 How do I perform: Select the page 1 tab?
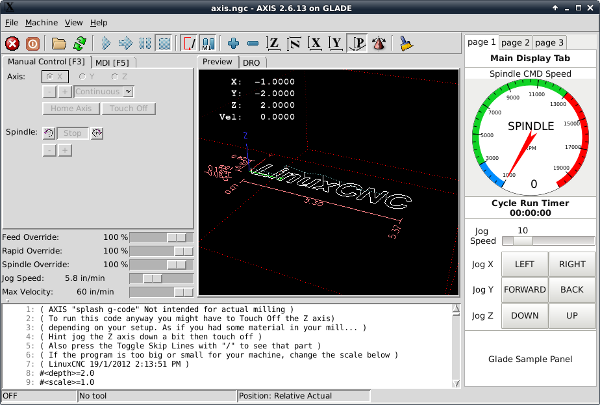(481, 42)
